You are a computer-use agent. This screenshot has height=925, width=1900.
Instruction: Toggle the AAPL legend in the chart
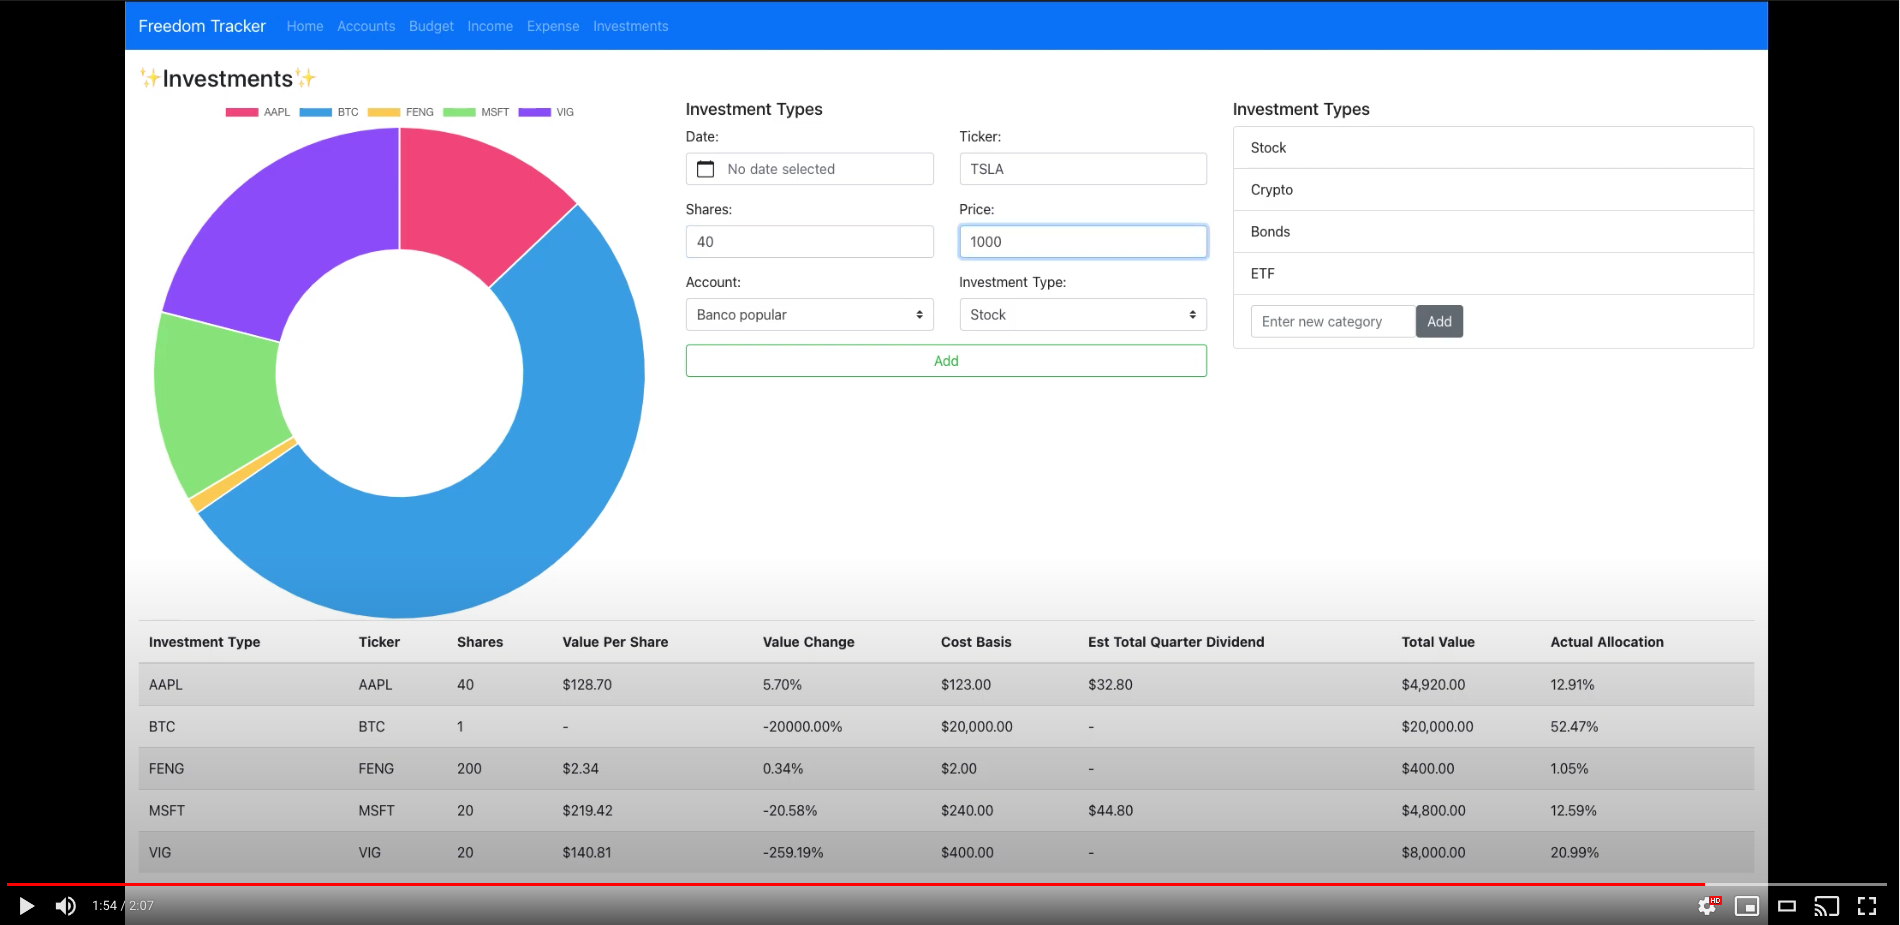[258, 112]
